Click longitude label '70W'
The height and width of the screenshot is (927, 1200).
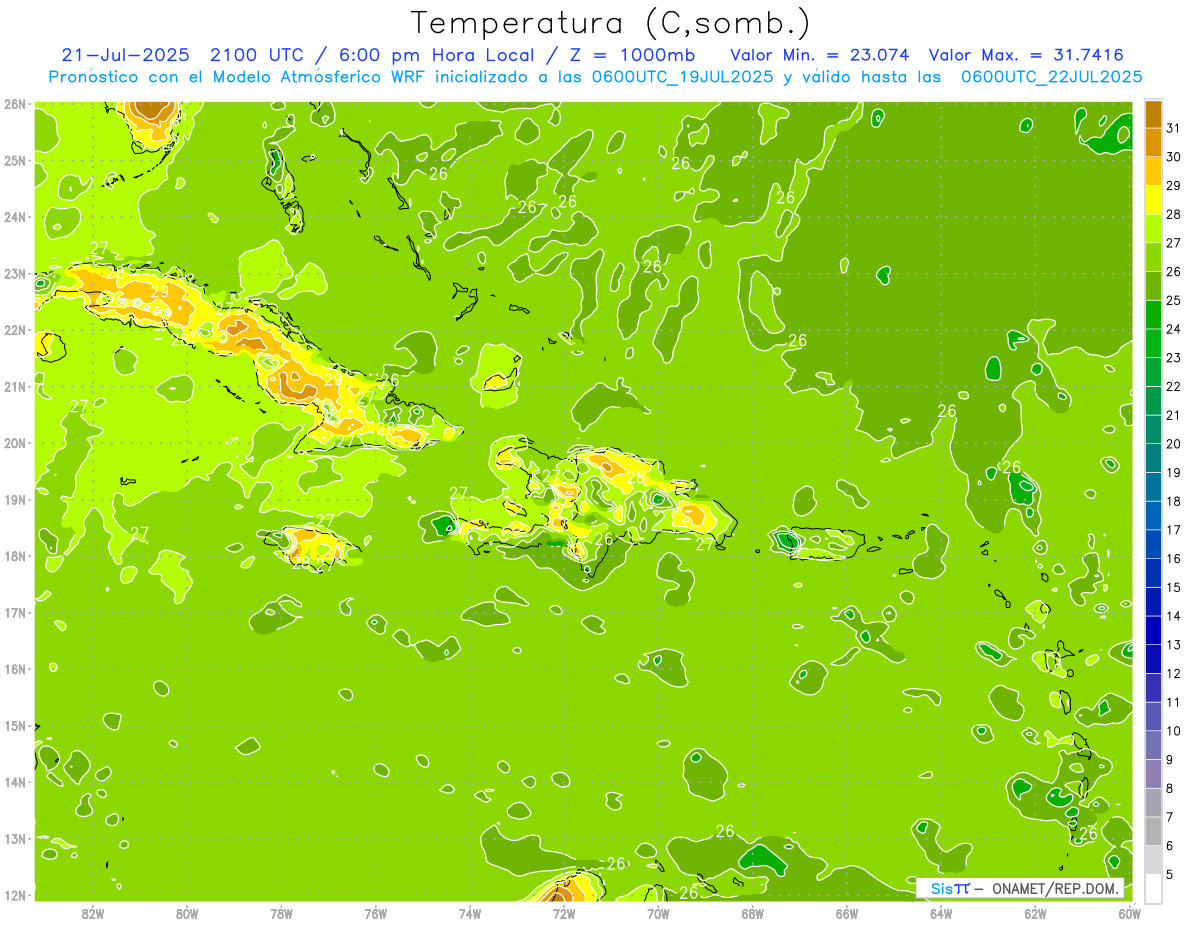pos(658,913)
